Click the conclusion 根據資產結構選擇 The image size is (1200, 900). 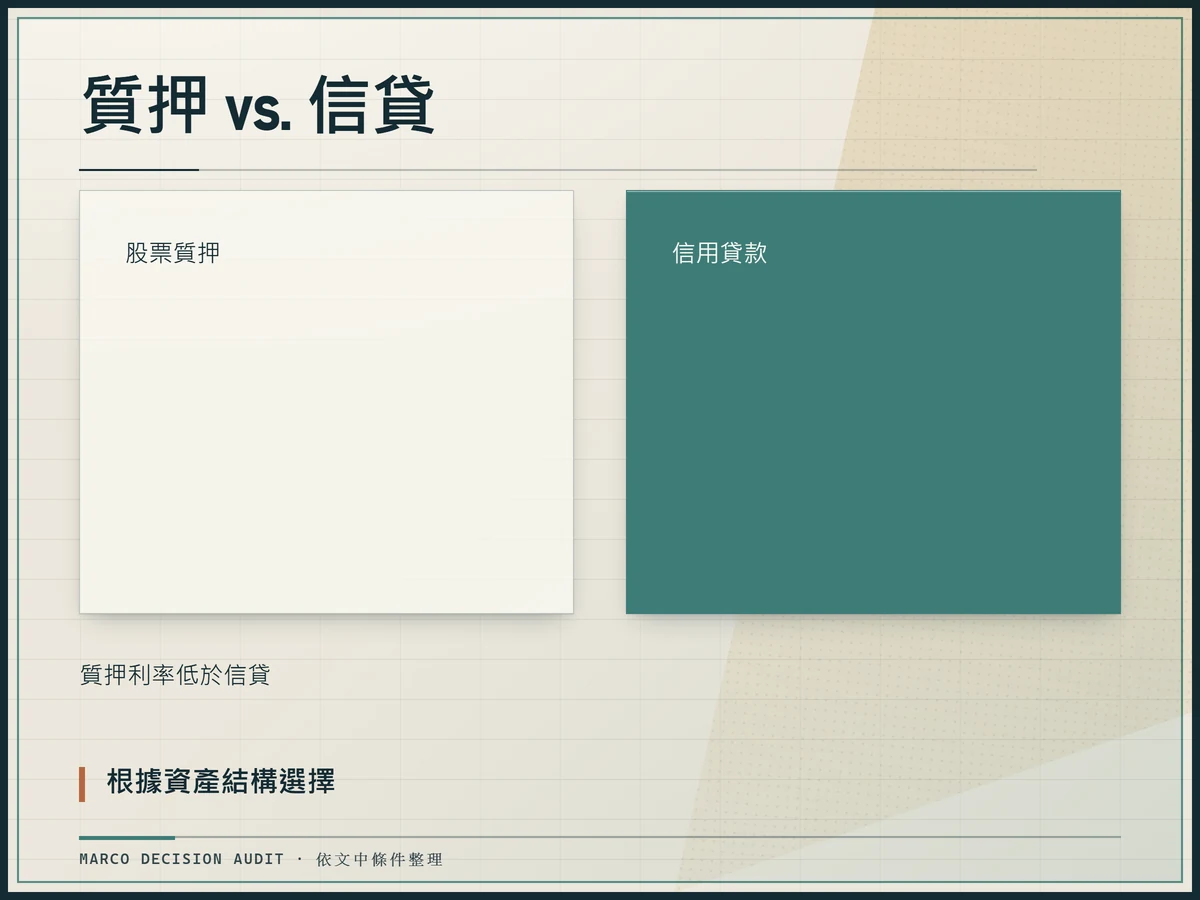221,782
